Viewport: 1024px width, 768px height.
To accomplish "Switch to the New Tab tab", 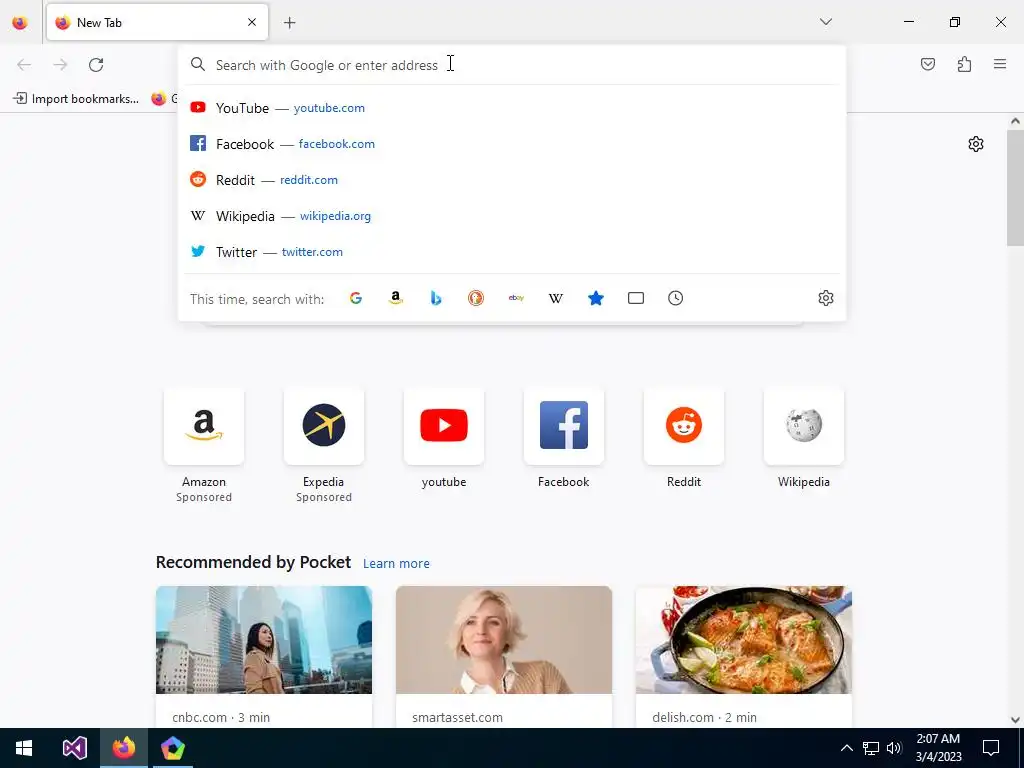I will point(157,22).
